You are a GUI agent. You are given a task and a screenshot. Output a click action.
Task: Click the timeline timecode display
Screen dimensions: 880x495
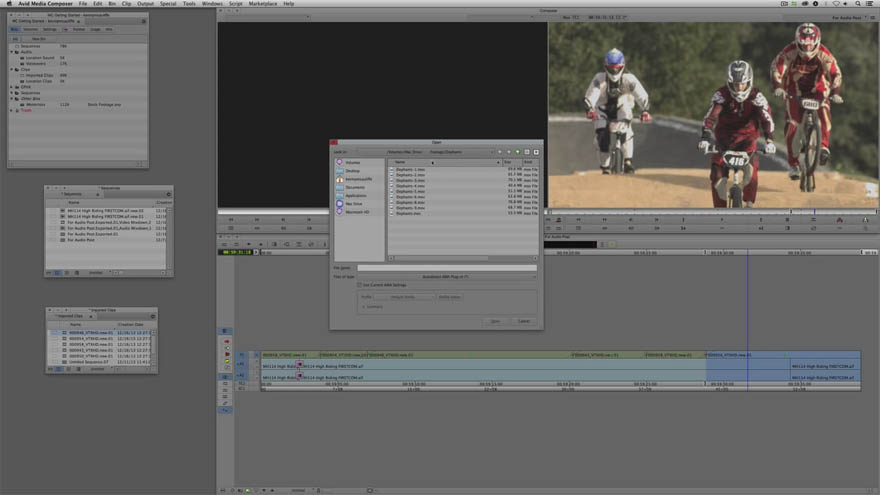[237, 253]
